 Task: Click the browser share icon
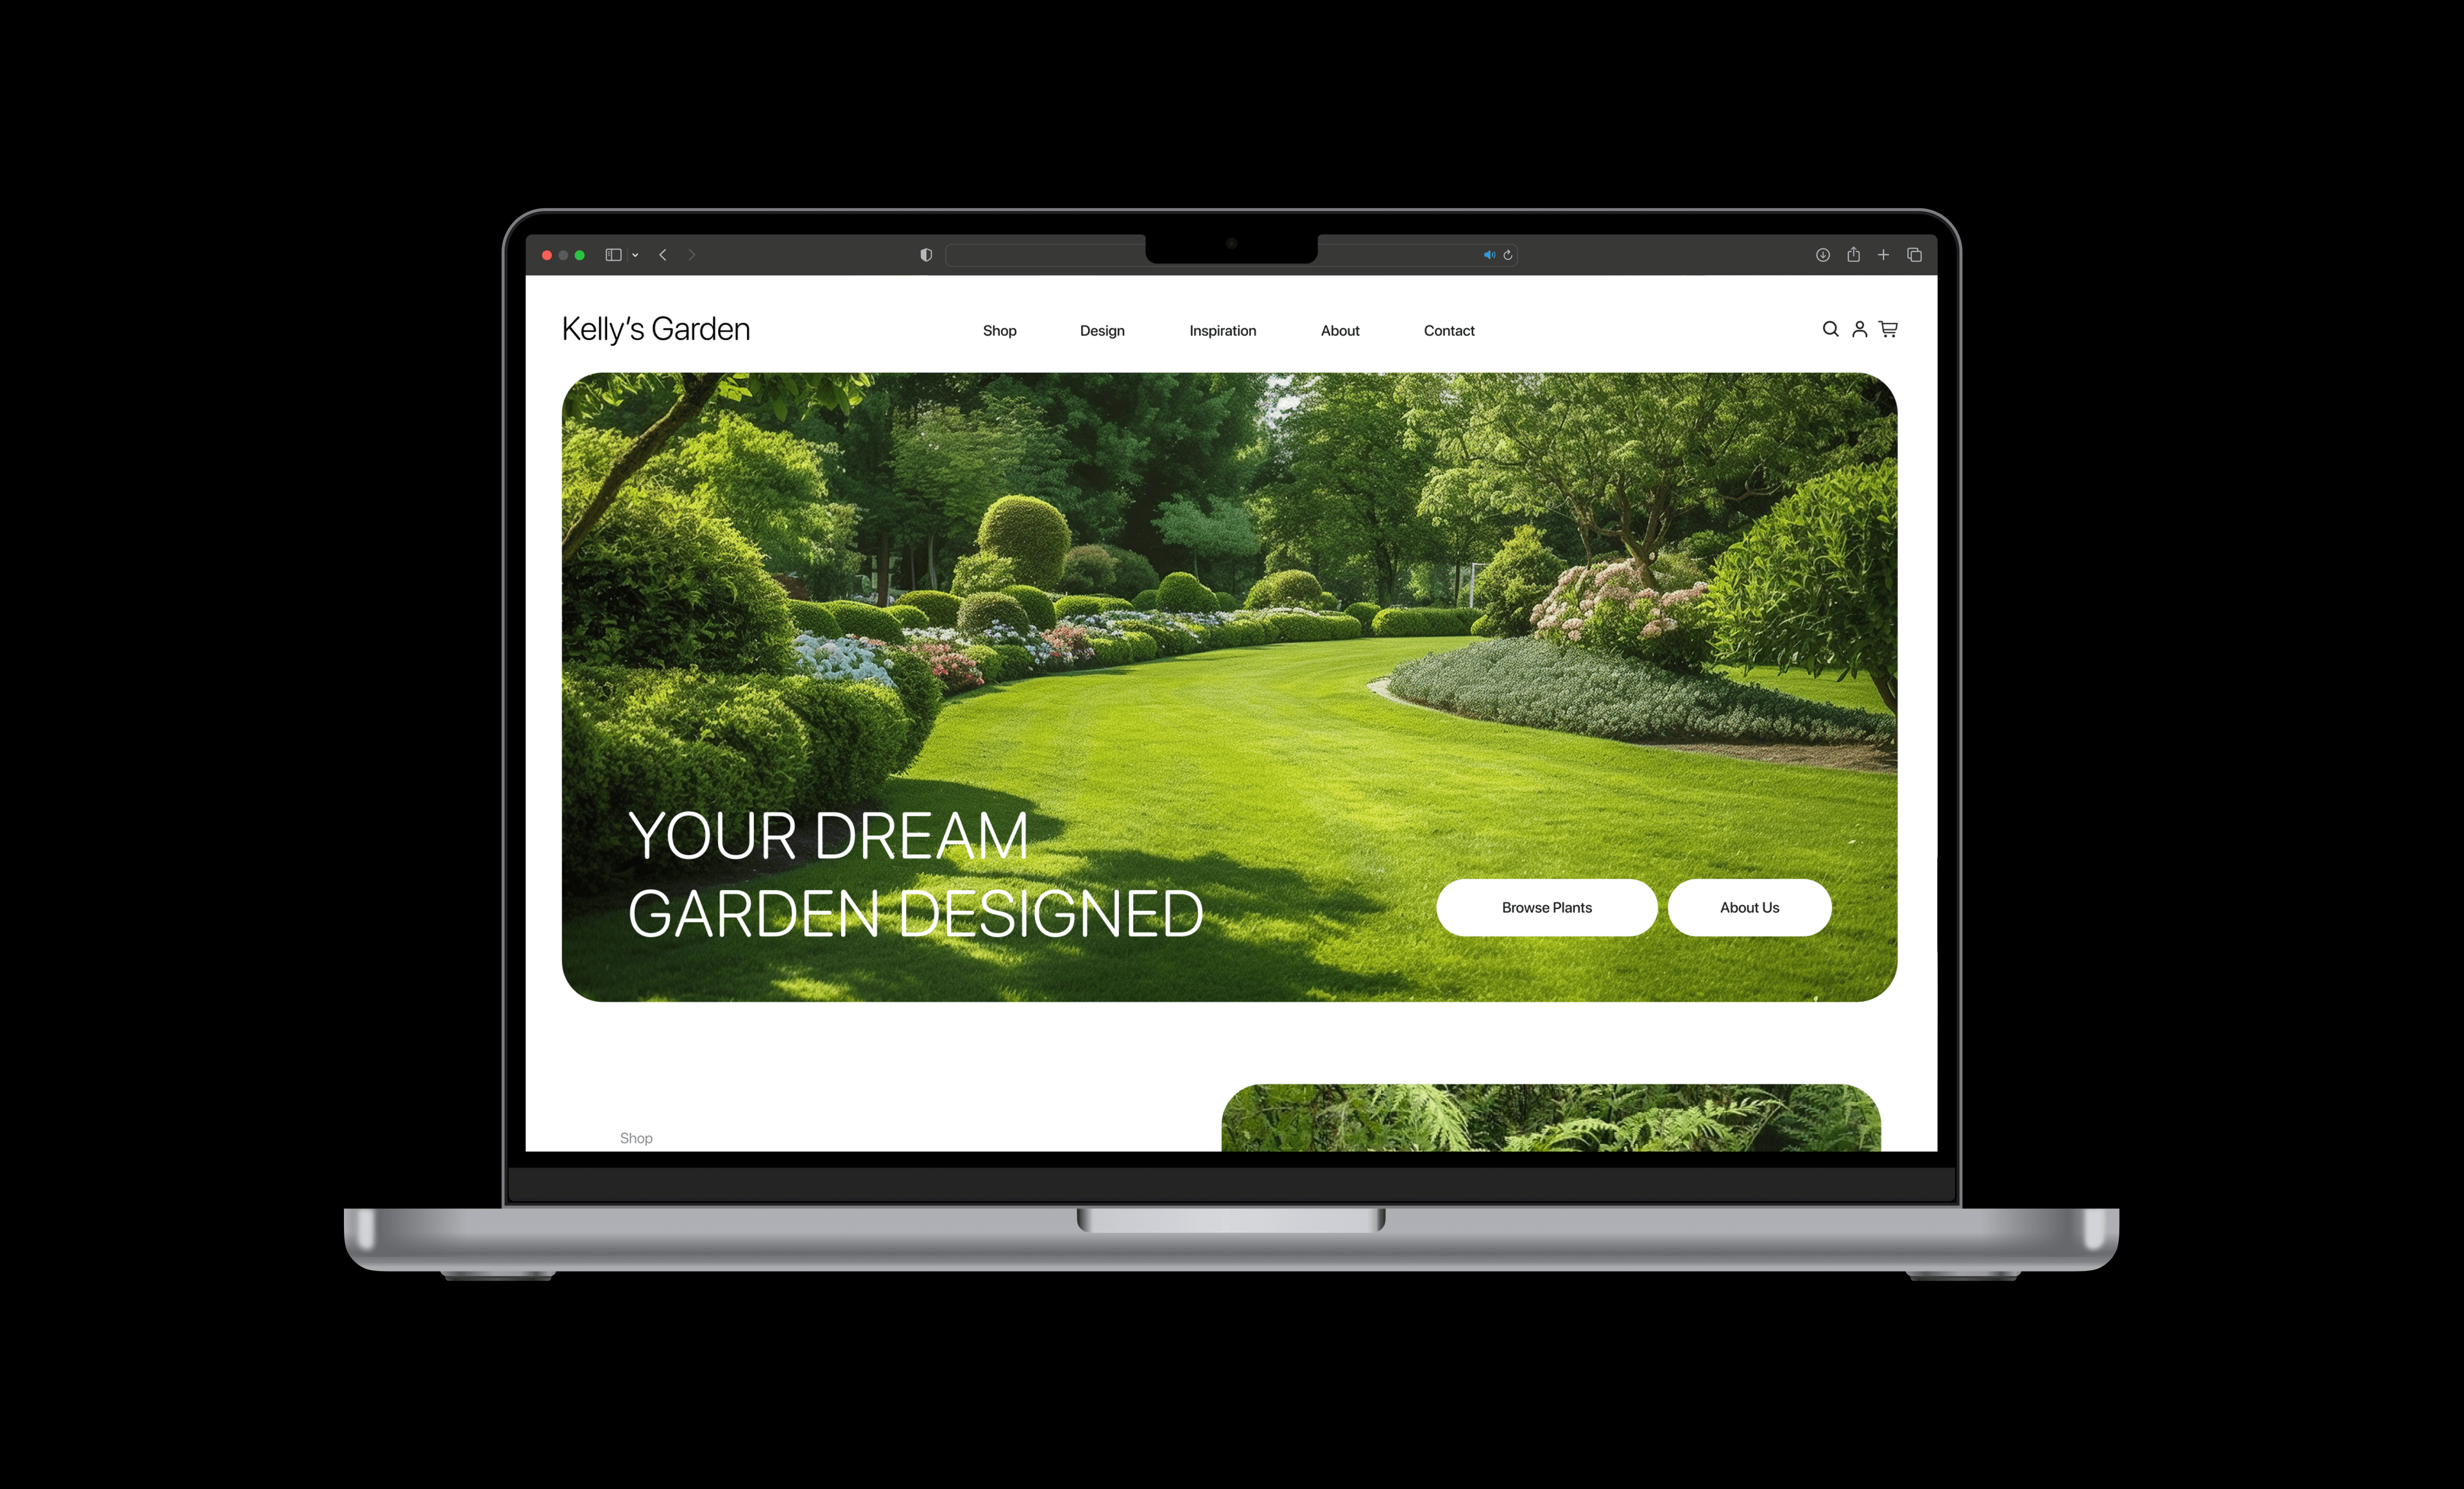(x=1851, y=259)
